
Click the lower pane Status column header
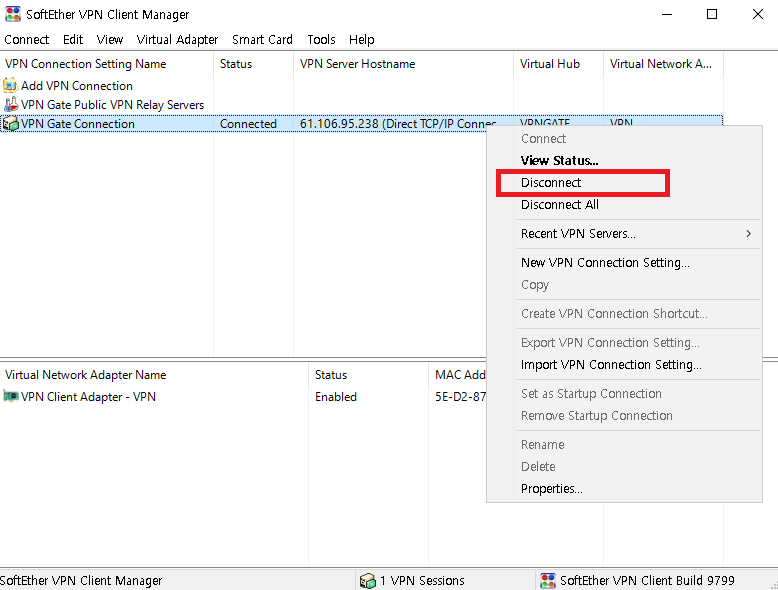coord(368,375)
